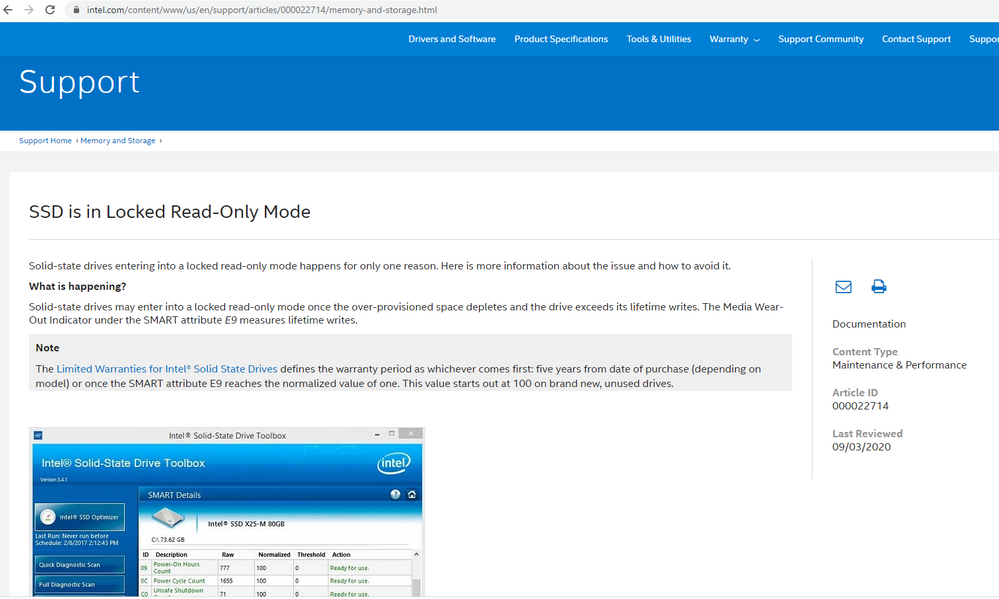Viewport: 999px width, 599px height.
Task: Open the Support Community page
Action: [820, 39]
